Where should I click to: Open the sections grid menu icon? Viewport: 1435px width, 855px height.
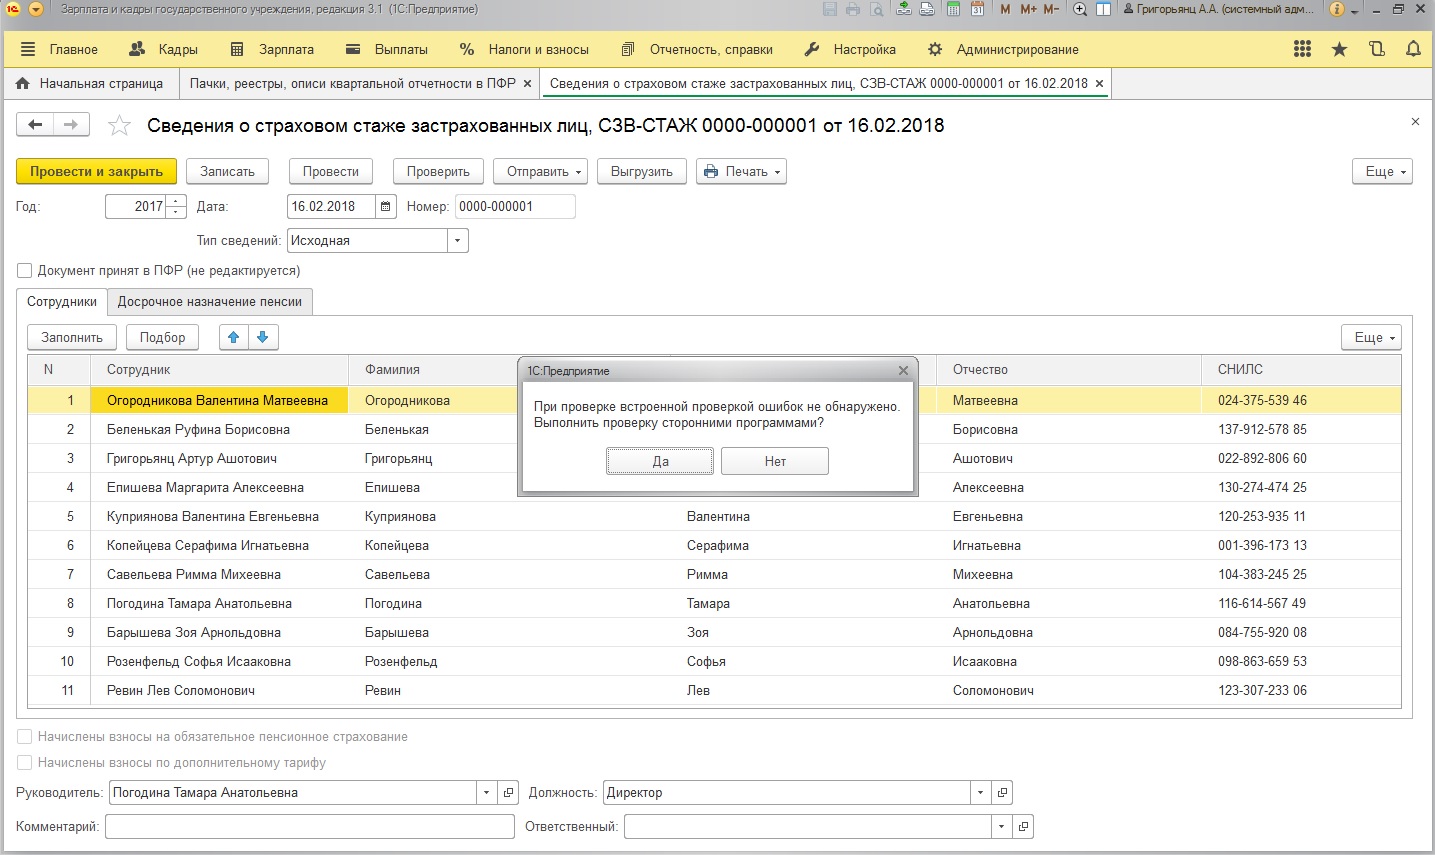[1302, 49]
